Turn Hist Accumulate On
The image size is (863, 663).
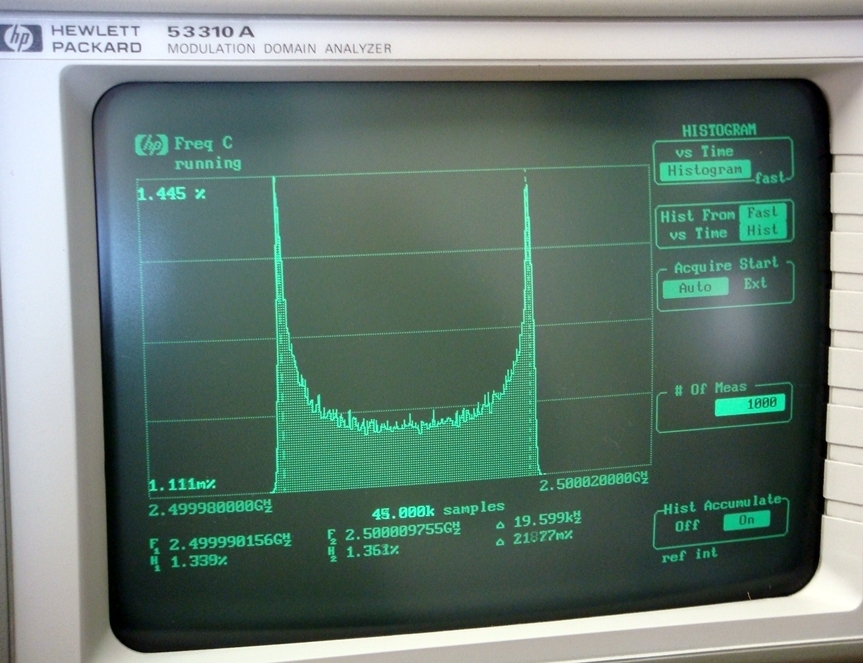pos(746,520)
